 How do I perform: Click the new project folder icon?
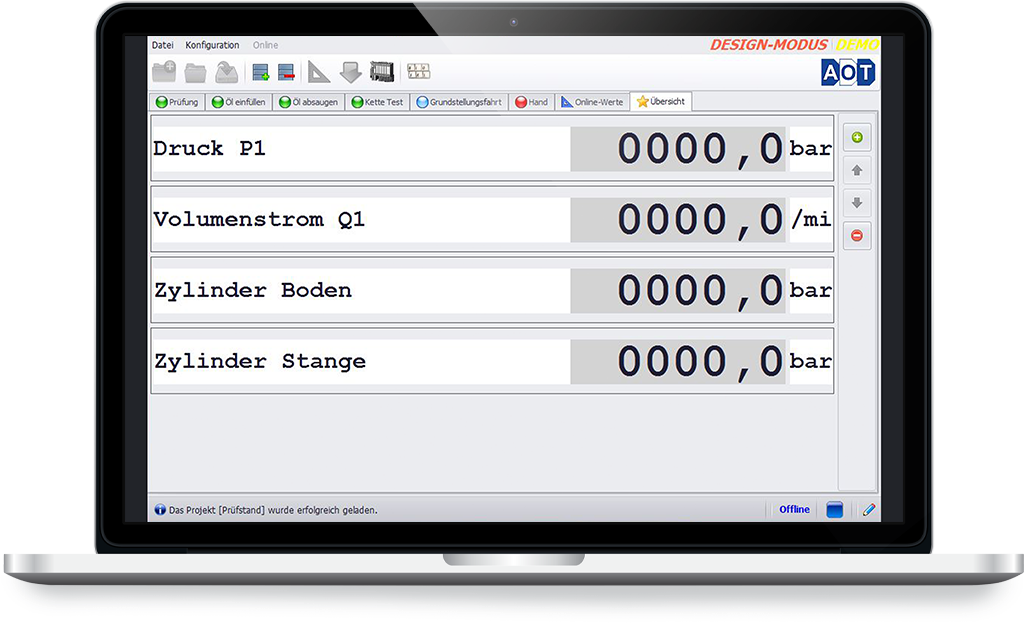point(164,71)
